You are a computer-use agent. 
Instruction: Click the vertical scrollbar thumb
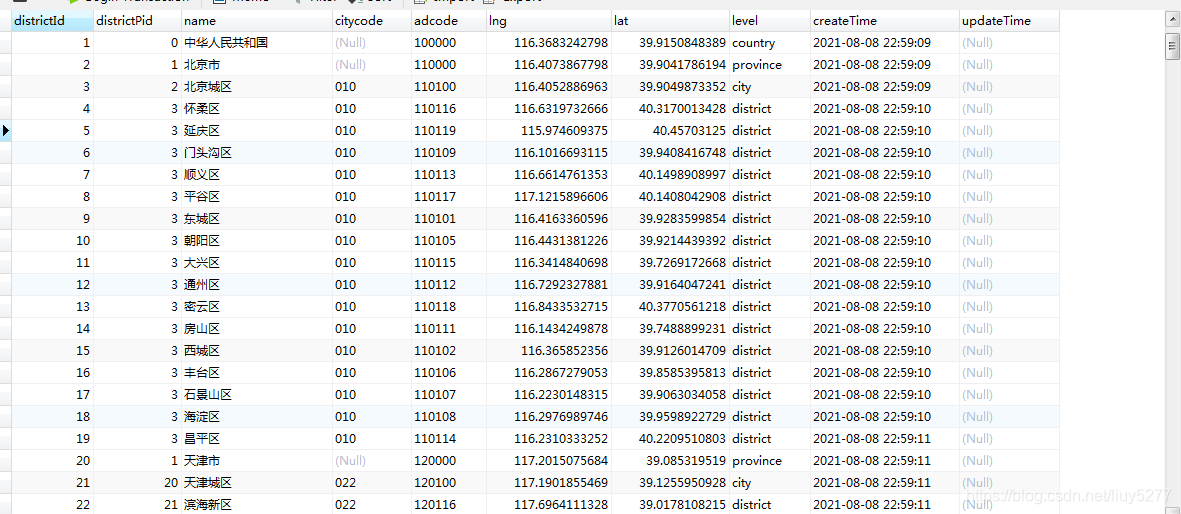1172,47
